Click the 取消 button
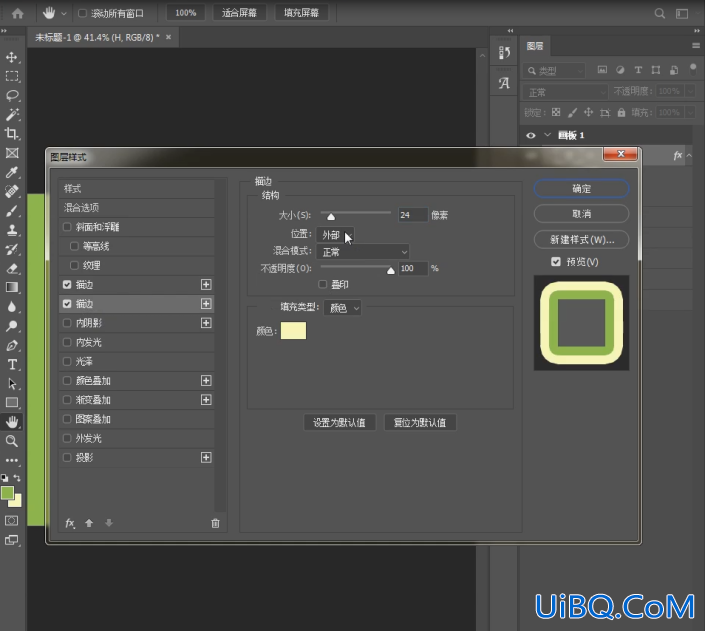This screenshot has height=631, width=705. pos(581,214)
